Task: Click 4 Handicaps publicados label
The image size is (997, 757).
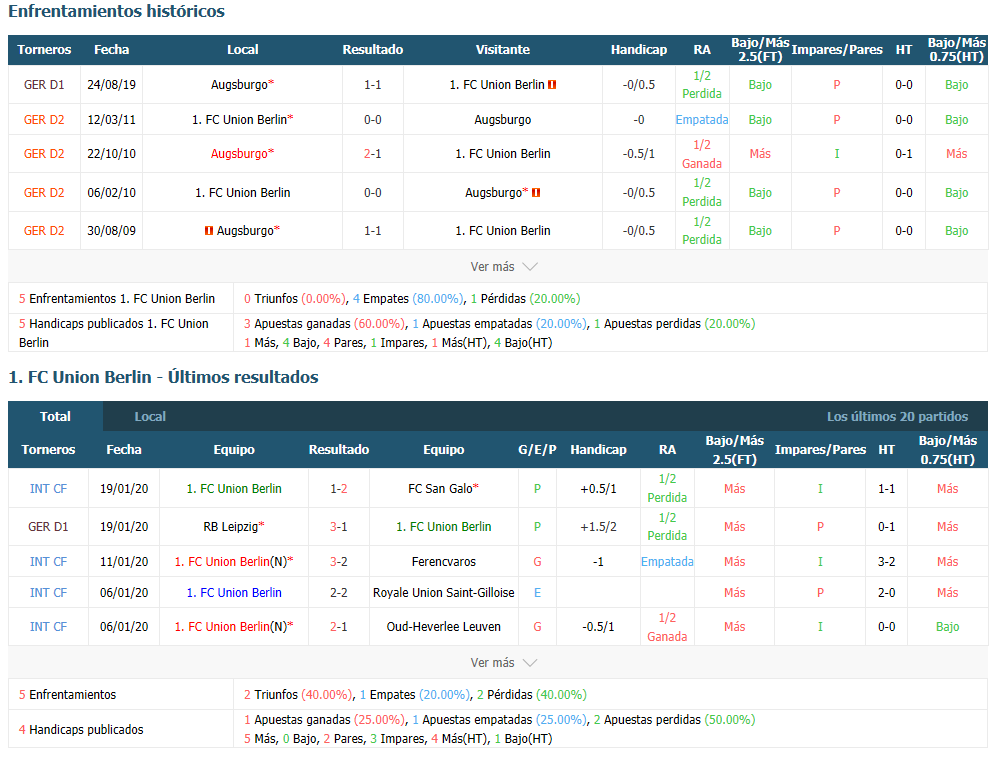Action: point(81,730)
